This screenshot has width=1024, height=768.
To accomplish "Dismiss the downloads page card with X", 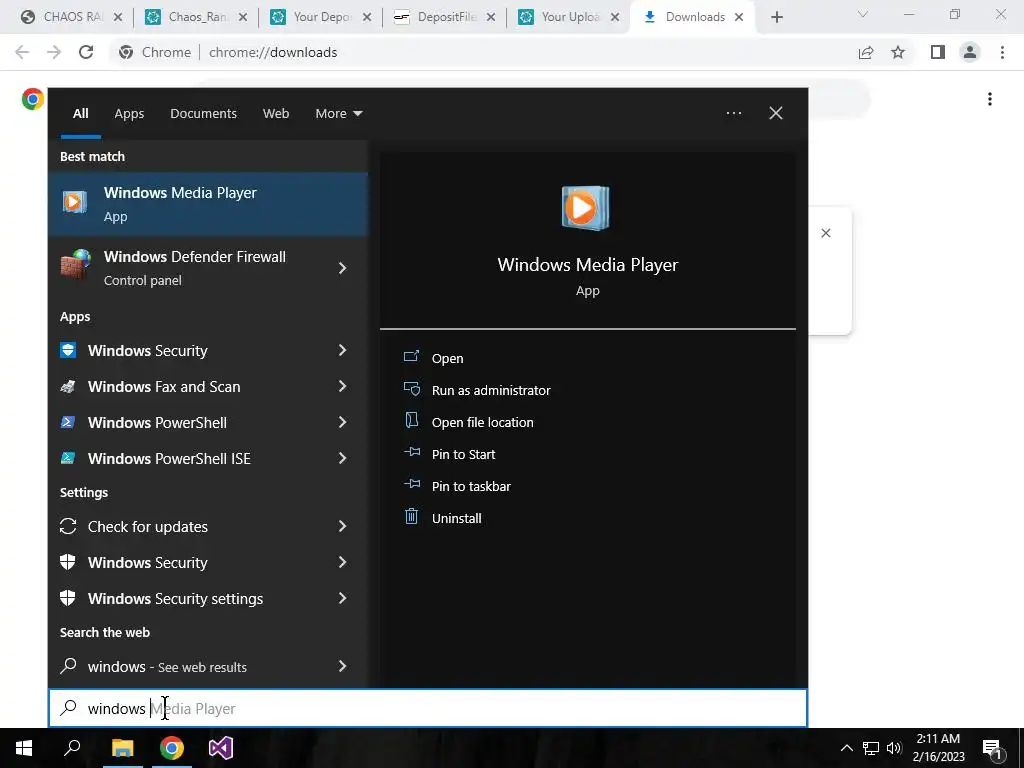I will tap(825, 233).
